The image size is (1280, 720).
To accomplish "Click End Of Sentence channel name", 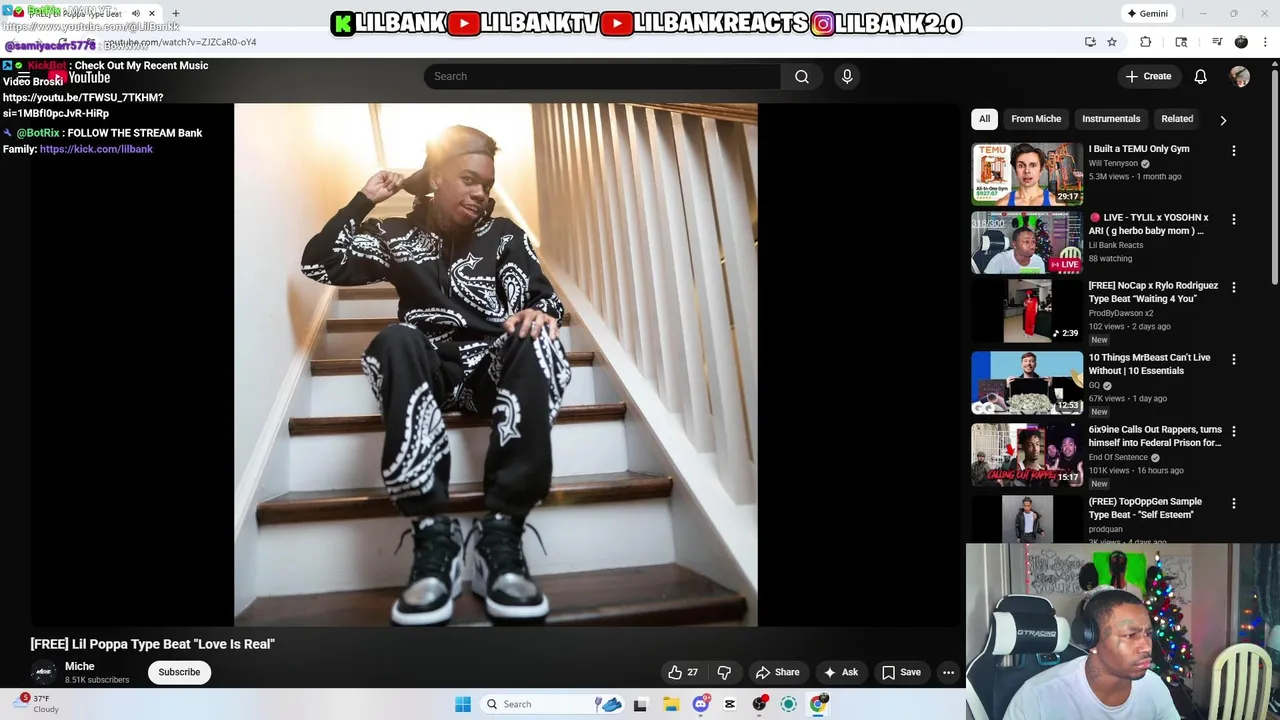I will (1118, 457).
